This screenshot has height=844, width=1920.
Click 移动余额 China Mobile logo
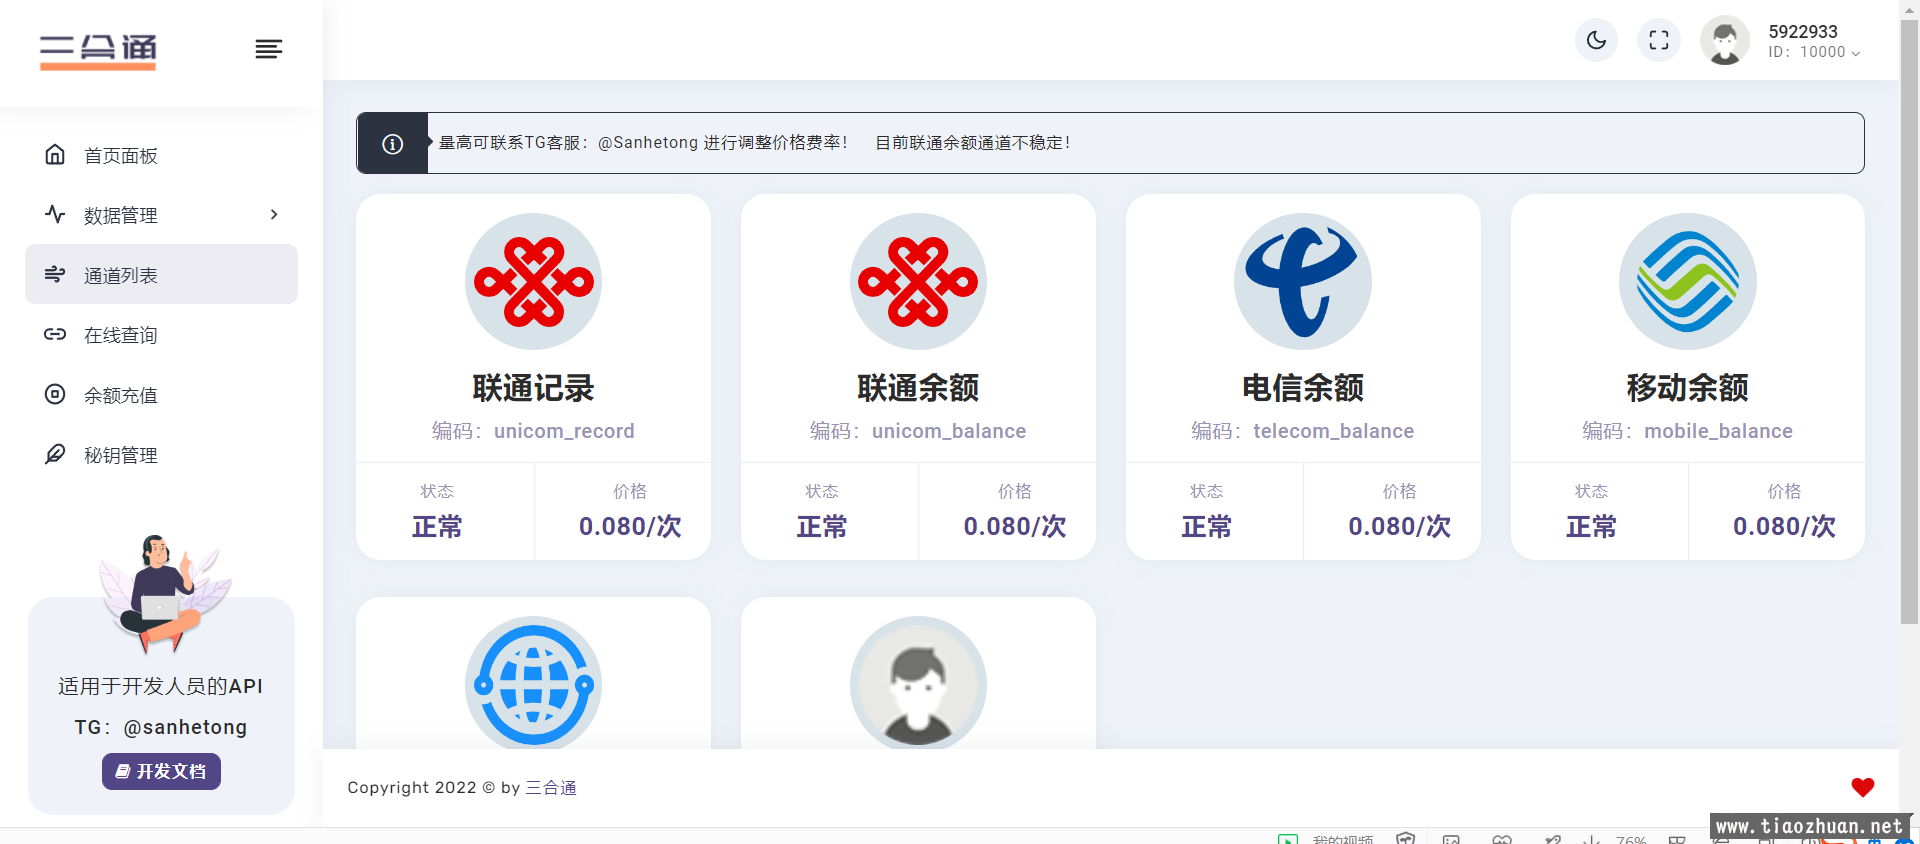pos(1688,282)
